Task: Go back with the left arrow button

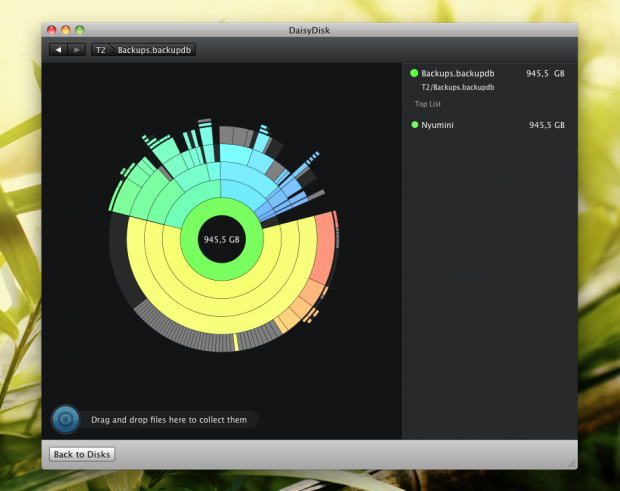Action: point(58,50)
